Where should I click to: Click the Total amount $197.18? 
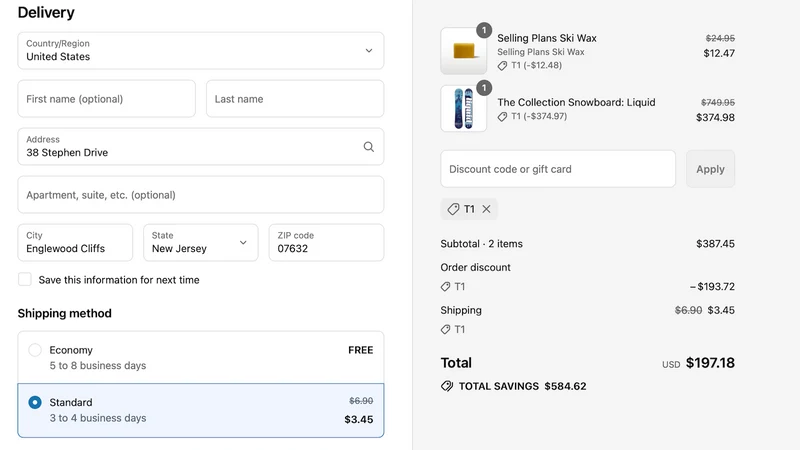710,363
